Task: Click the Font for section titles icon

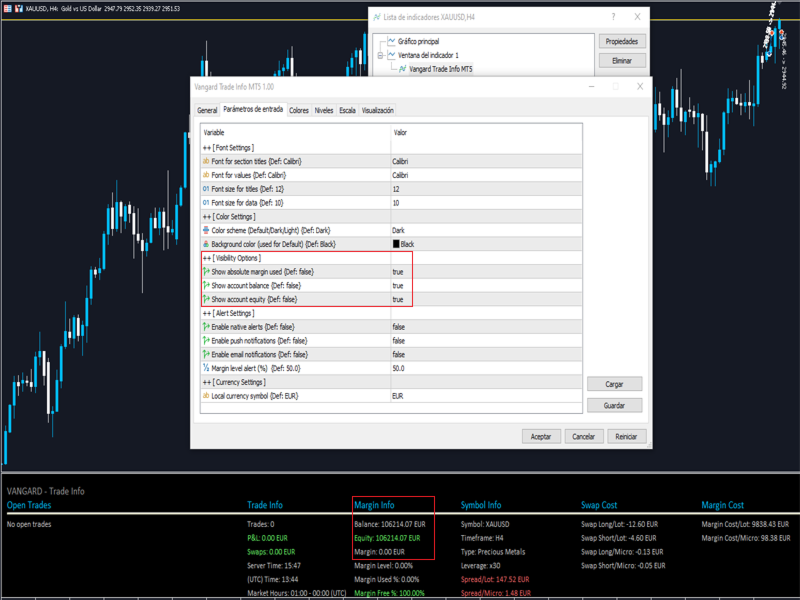Action: [x=206, y=161]
